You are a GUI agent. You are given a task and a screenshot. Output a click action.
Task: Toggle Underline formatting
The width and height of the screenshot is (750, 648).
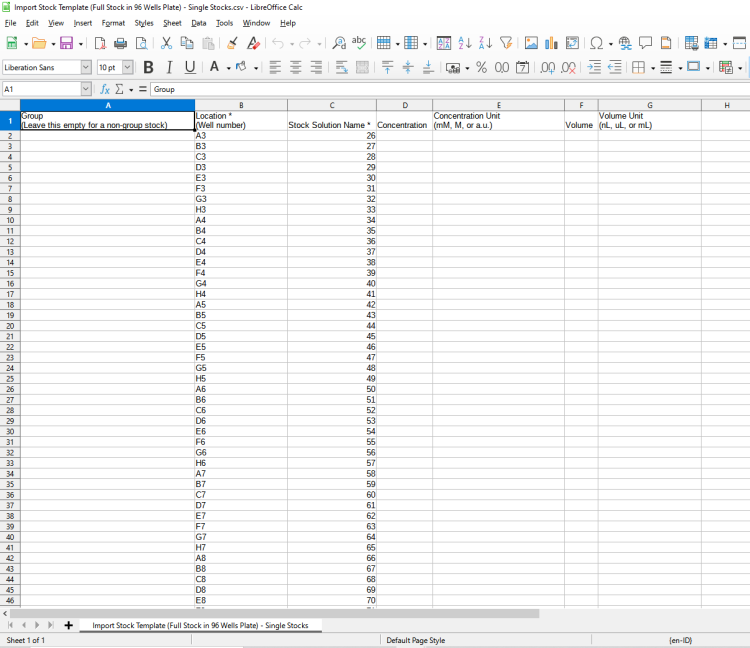[x=189, y=67]
